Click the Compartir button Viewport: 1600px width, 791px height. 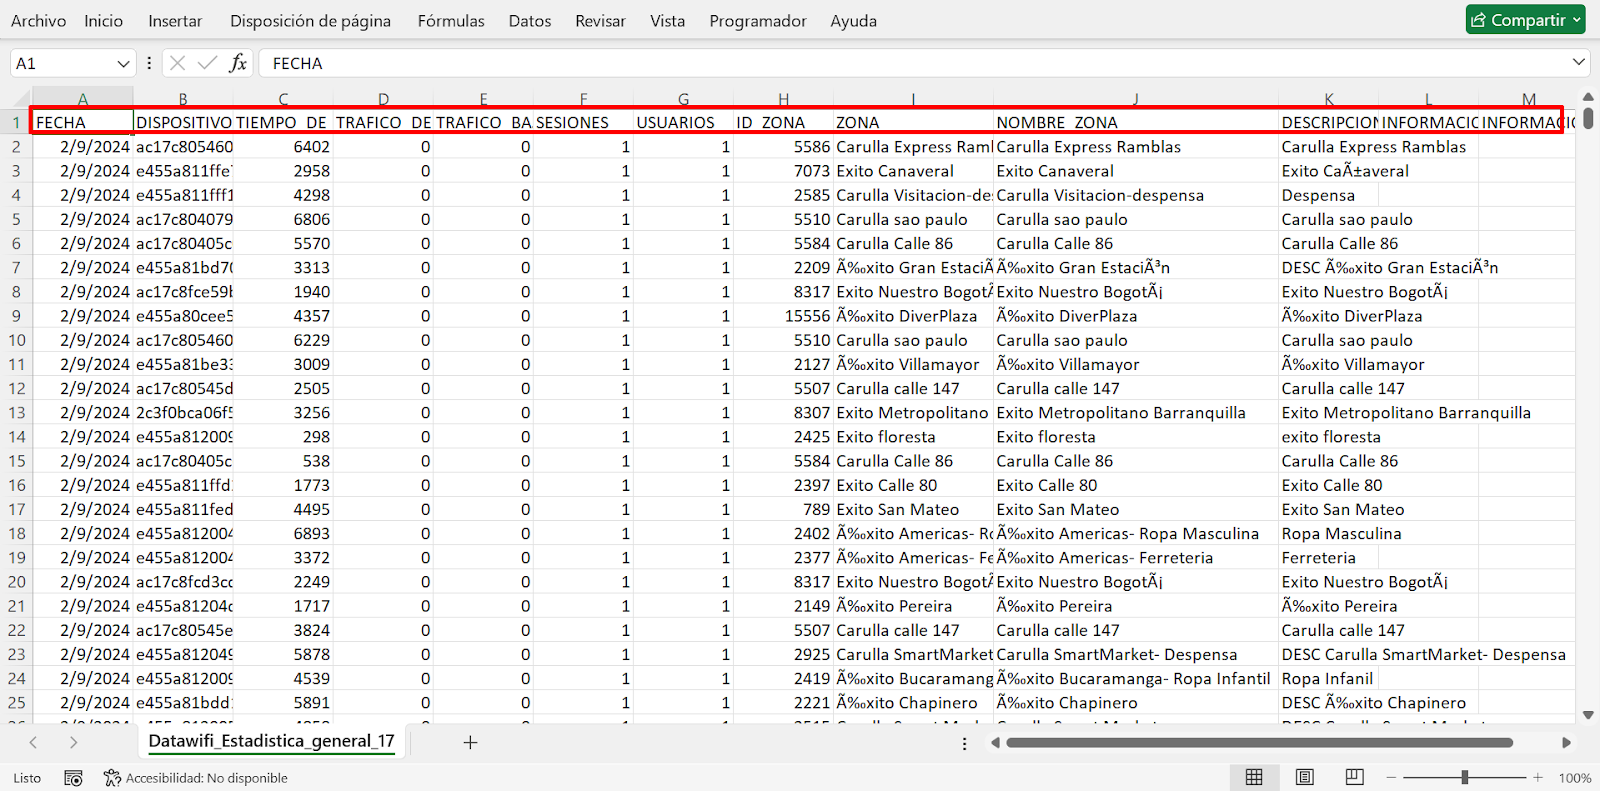tap(1525, 20)
